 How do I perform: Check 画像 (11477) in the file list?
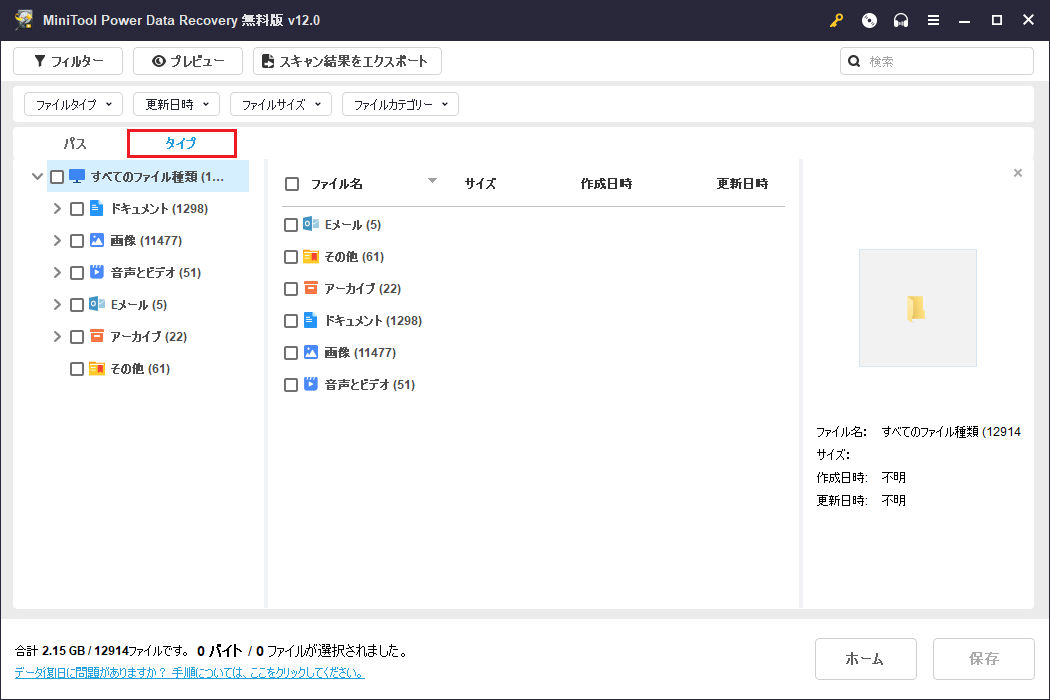point(291,352)
